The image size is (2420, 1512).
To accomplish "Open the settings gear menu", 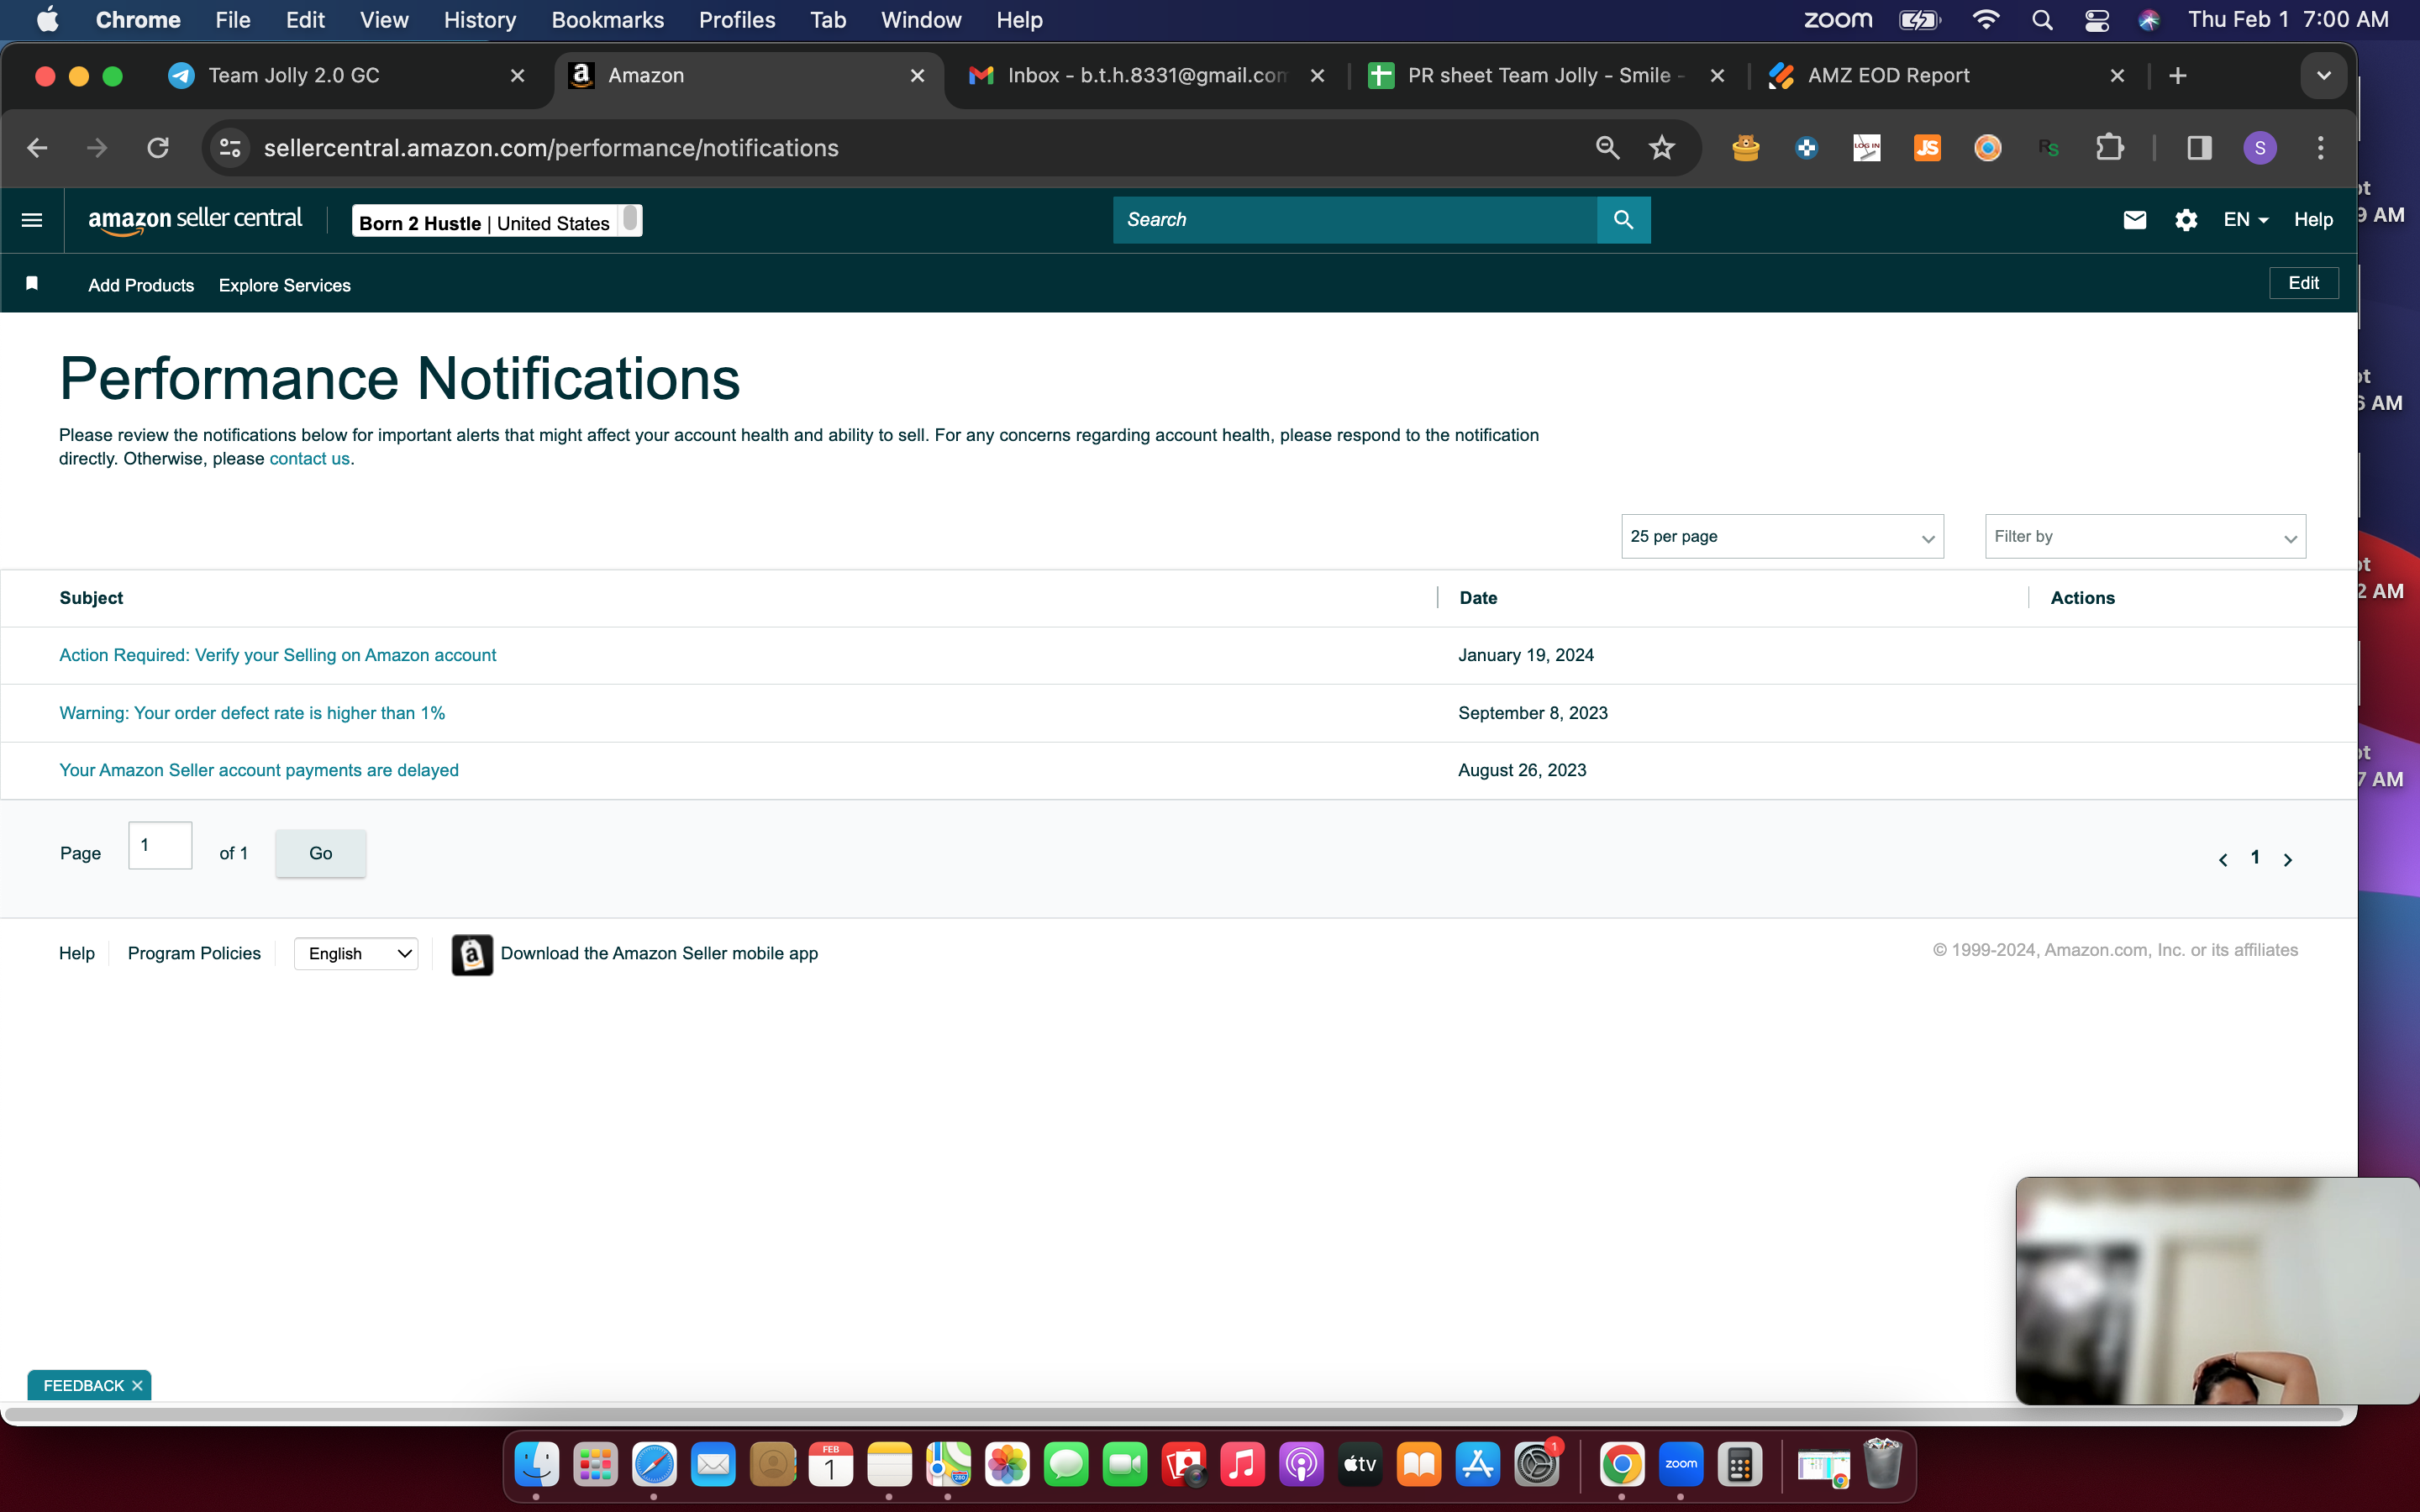I will coord(2186,220).
